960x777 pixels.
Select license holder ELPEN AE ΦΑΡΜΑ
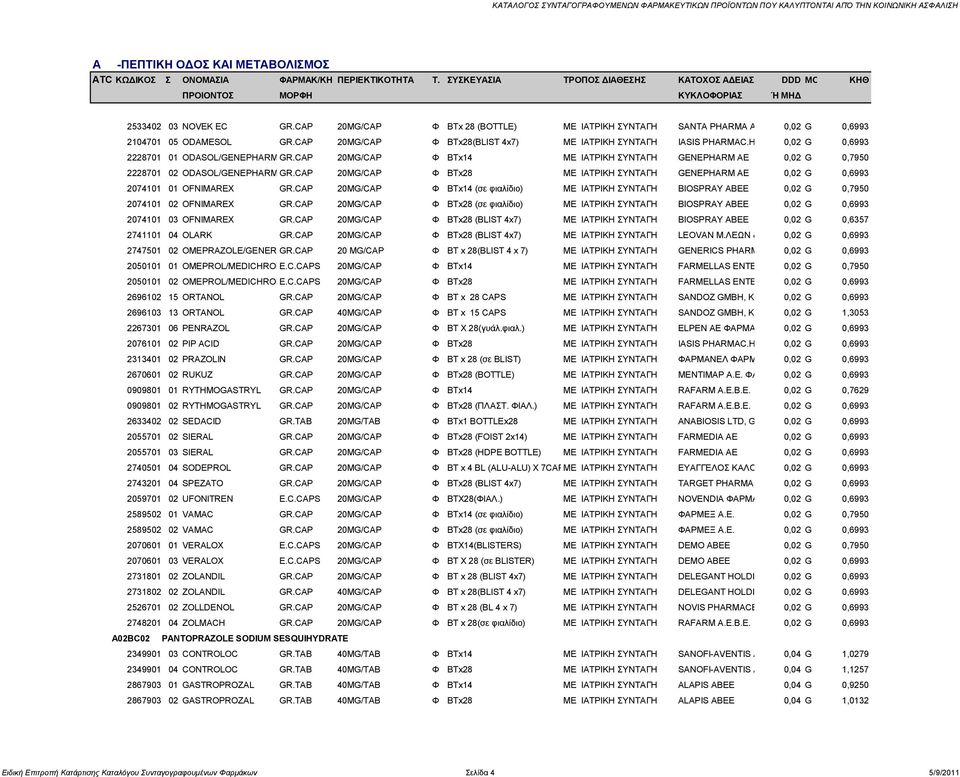click(716, 328)
